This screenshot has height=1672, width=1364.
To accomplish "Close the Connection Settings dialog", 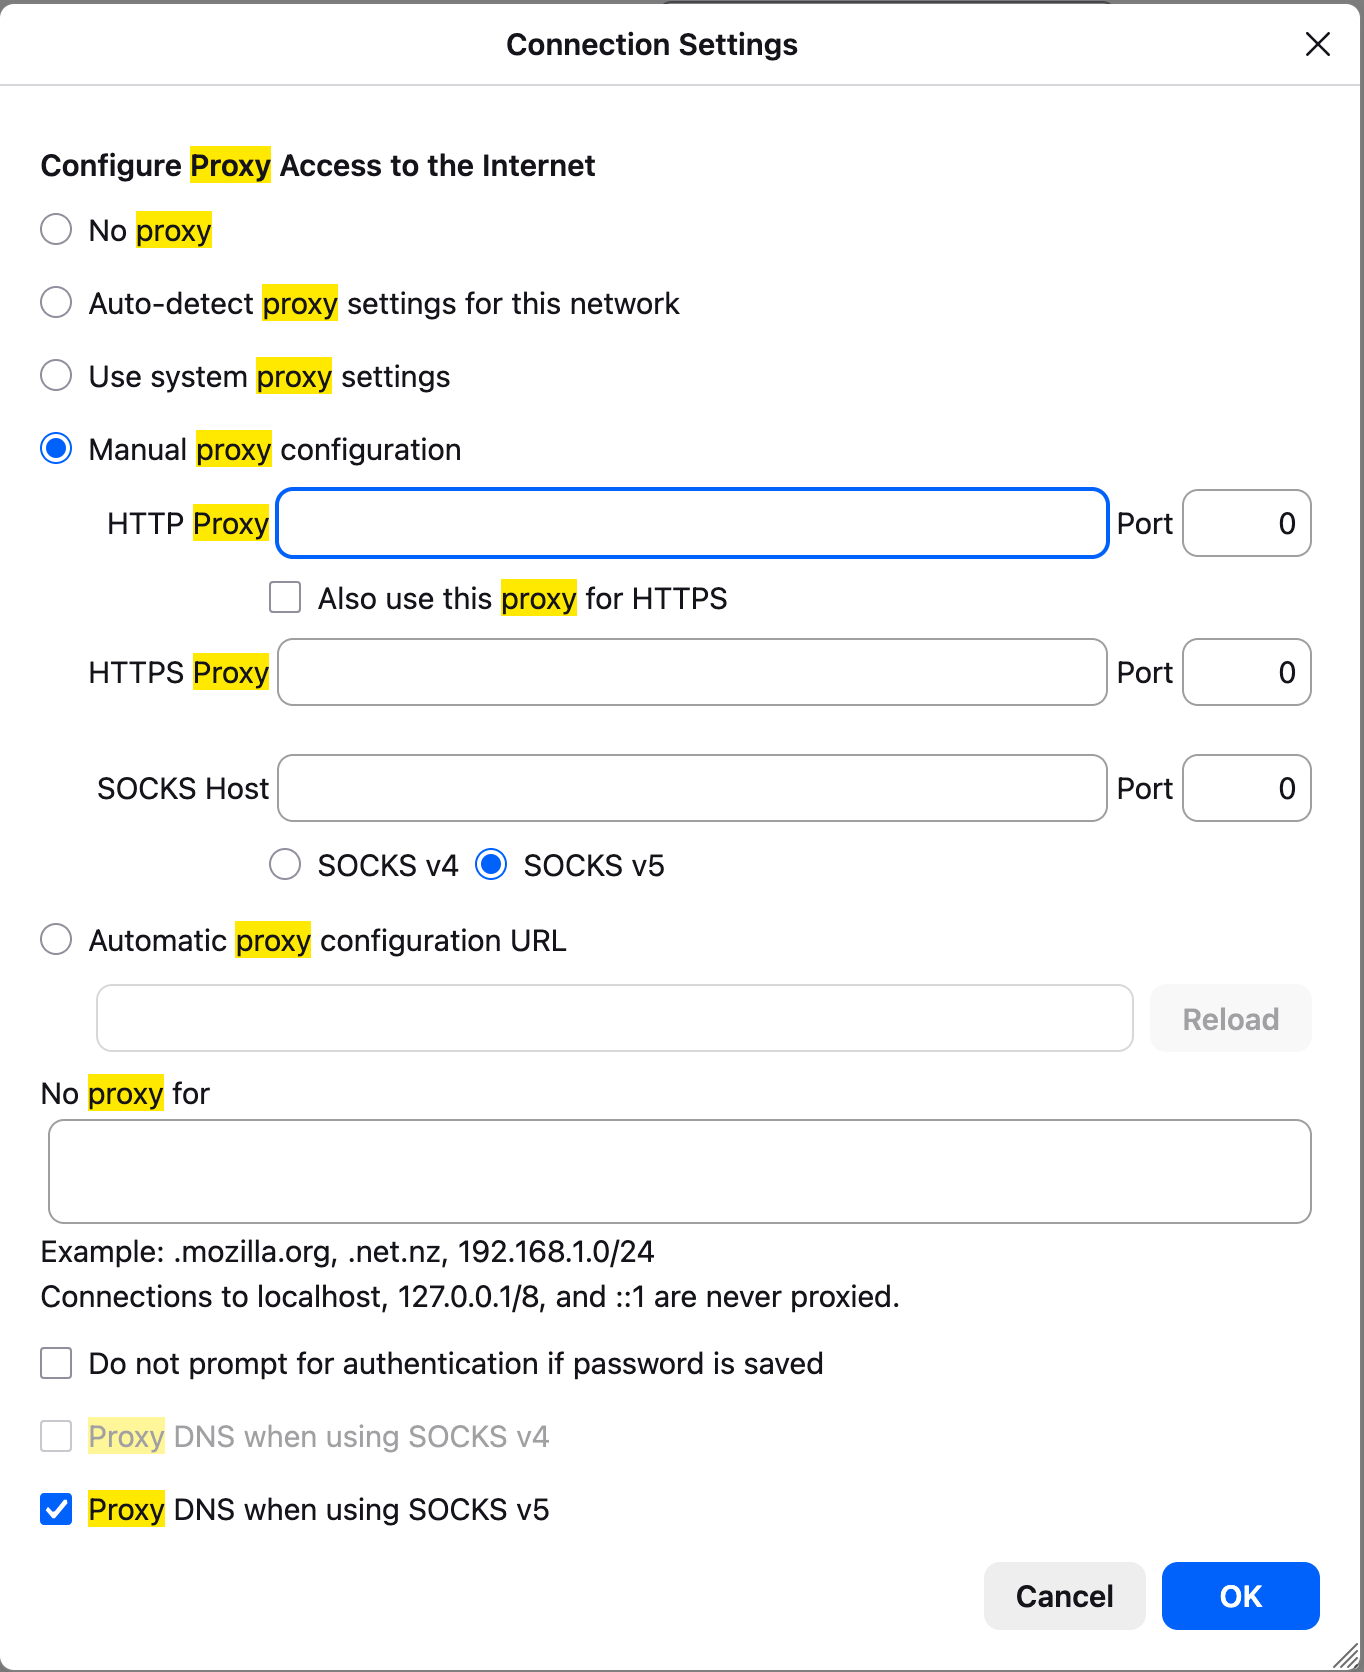I will [1318, 44].
